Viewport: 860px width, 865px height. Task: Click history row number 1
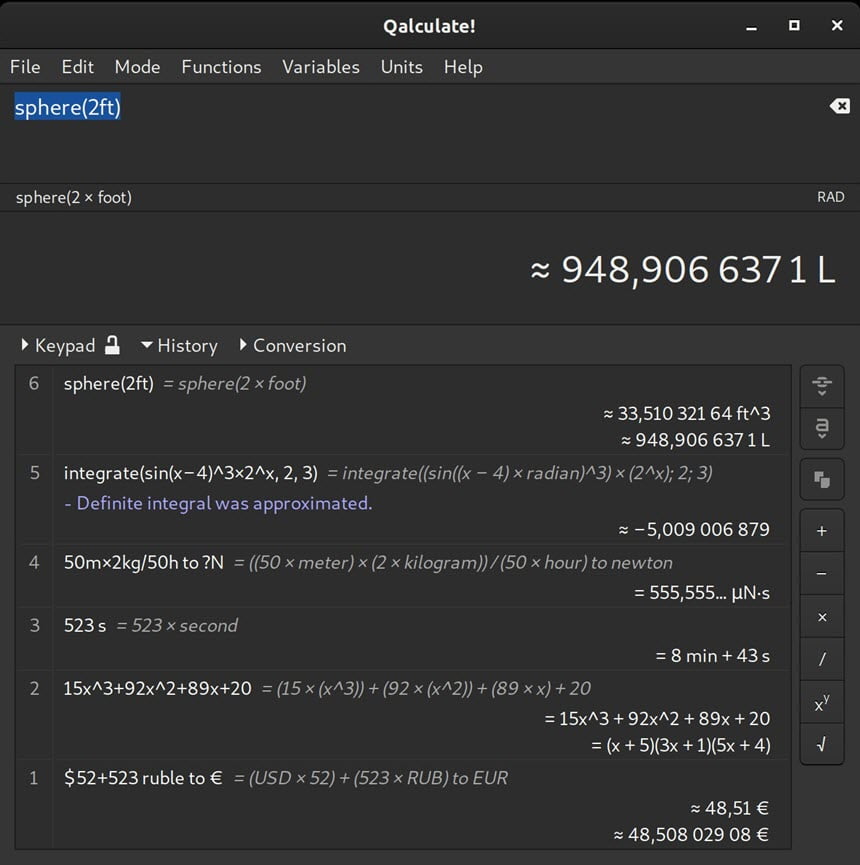pos(34,778)
